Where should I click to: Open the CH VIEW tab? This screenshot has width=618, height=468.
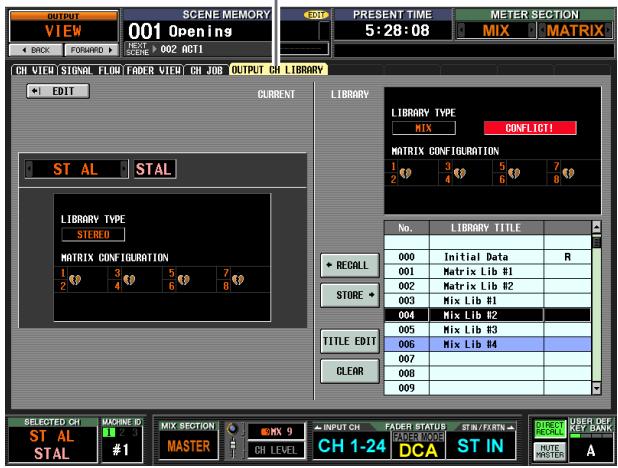coord(34,70)
